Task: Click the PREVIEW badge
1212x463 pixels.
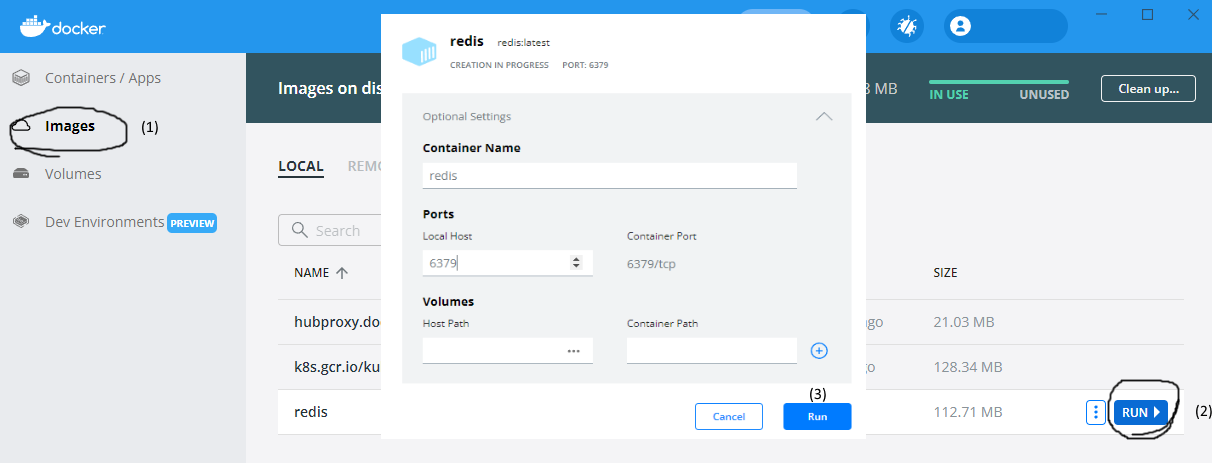Action: click(192, 223)
